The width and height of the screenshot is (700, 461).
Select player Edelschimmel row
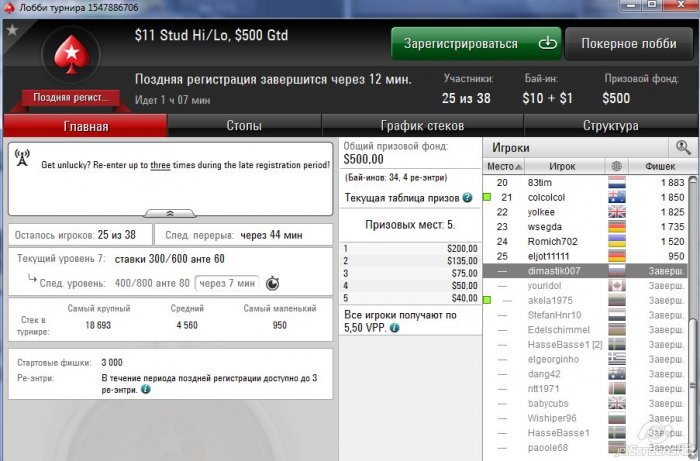click(x=586, y=330)
